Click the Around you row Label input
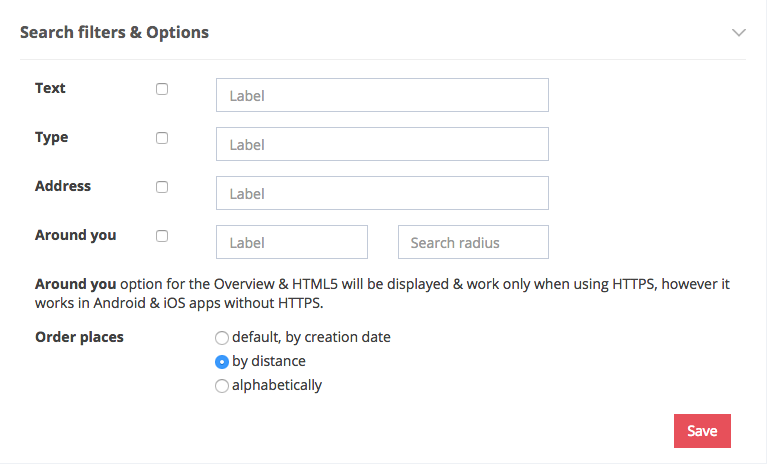This screenshot has height=464, width=767. [292, 242]
